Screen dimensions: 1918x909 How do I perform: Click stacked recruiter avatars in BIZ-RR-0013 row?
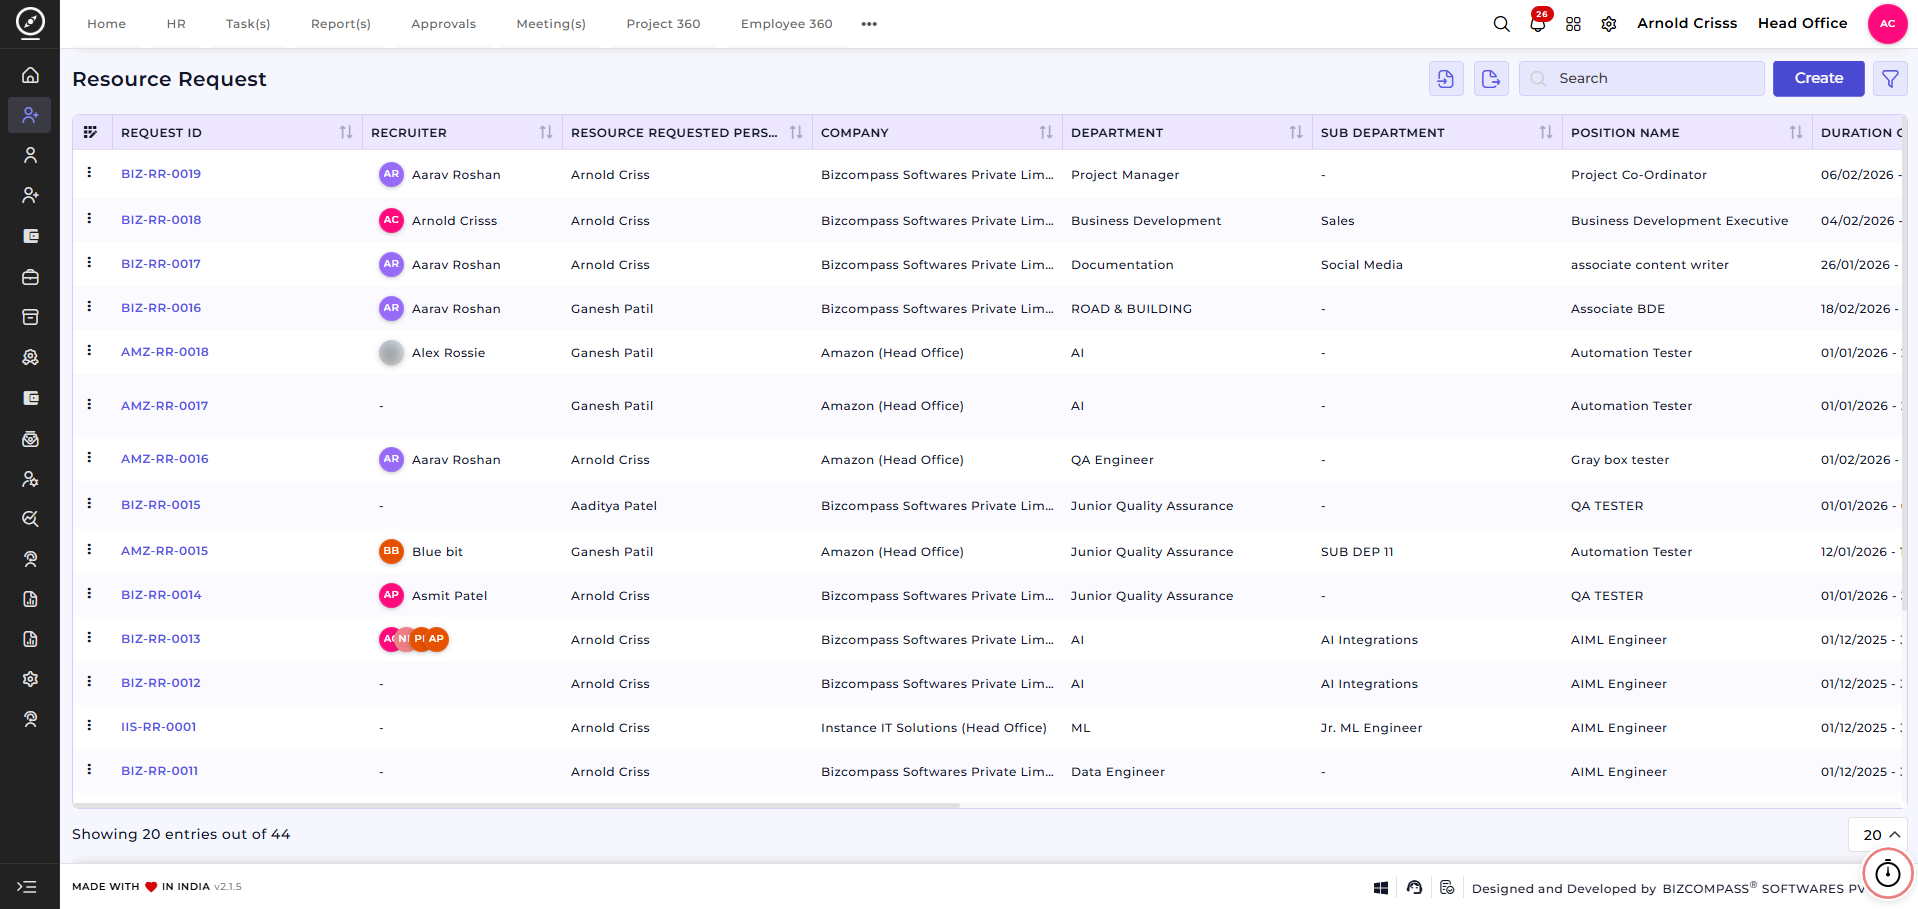414,639
